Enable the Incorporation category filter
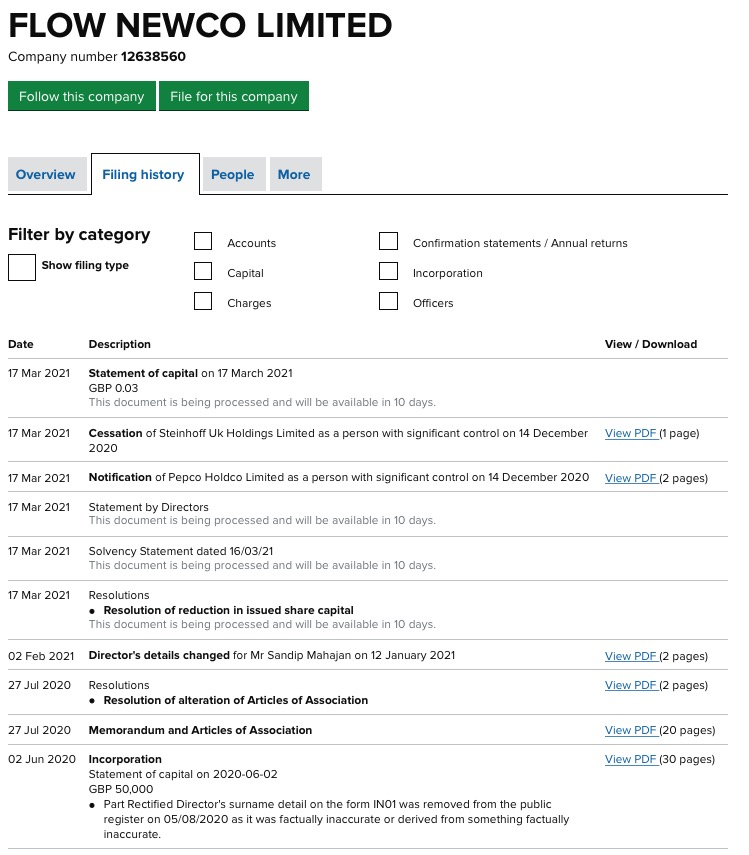Image resolution: width=749 pixels, height=855 pixels. [389, 271]
